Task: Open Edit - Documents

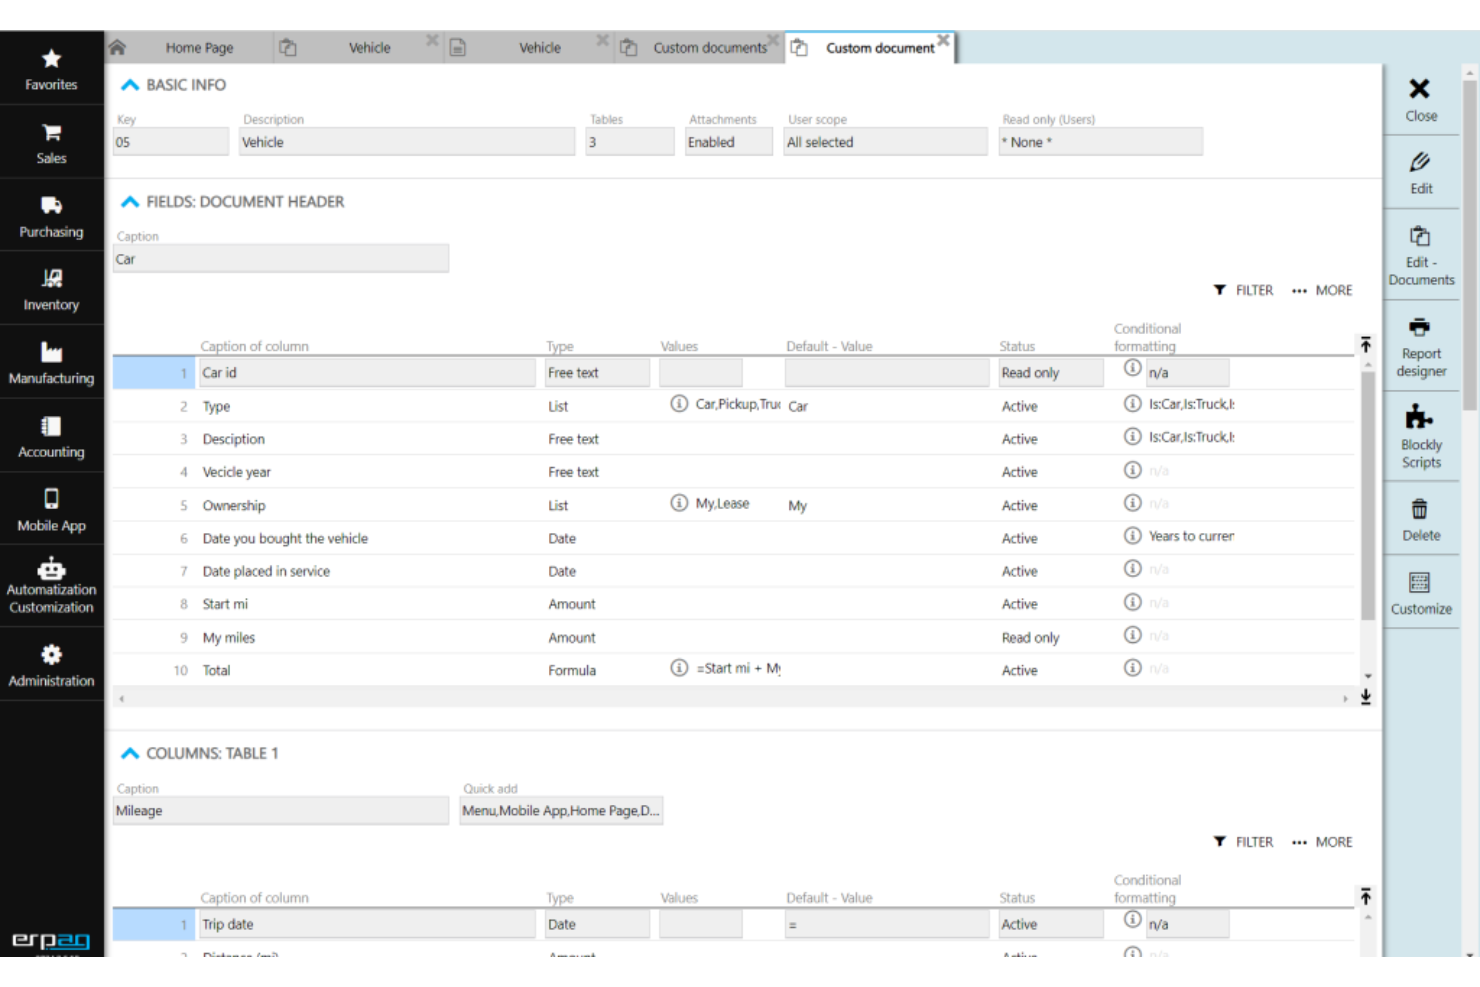Action: pos(1420,255)
